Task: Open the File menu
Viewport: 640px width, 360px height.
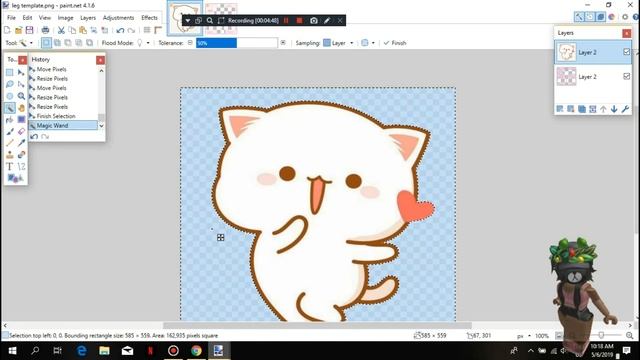Action: coord(11,18)
